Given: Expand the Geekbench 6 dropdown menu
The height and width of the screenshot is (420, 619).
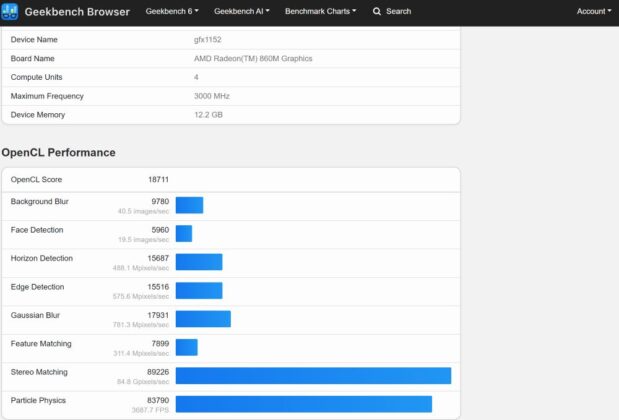Looking at the screenshot, I should (x=172, y=11).
